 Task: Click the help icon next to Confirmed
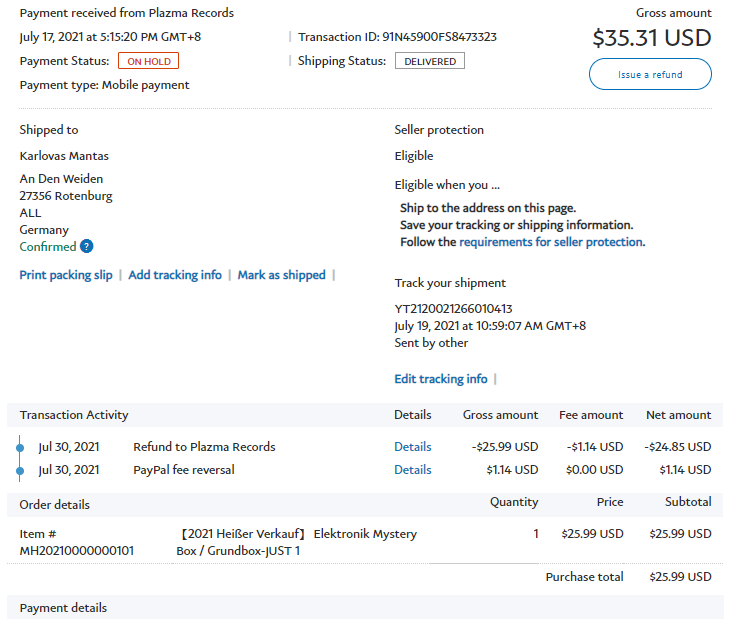point(87,247)
